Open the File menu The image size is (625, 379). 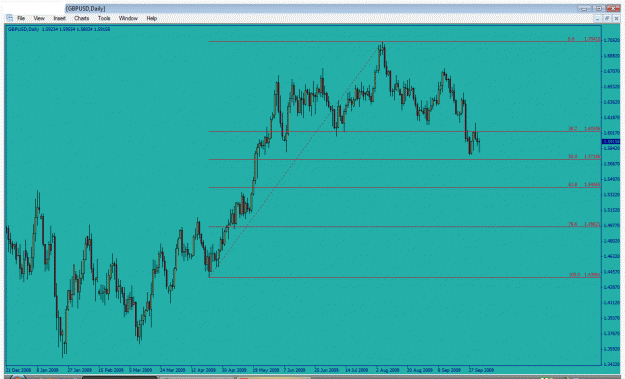pos(21,18)
